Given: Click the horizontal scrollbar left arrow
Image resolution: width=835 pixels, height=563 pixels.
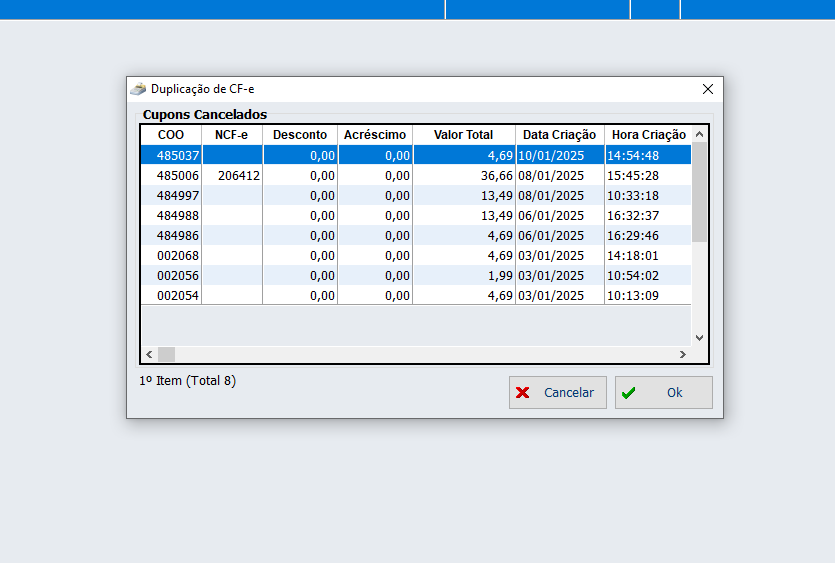Looking at the screenshot, I should 149,355.
